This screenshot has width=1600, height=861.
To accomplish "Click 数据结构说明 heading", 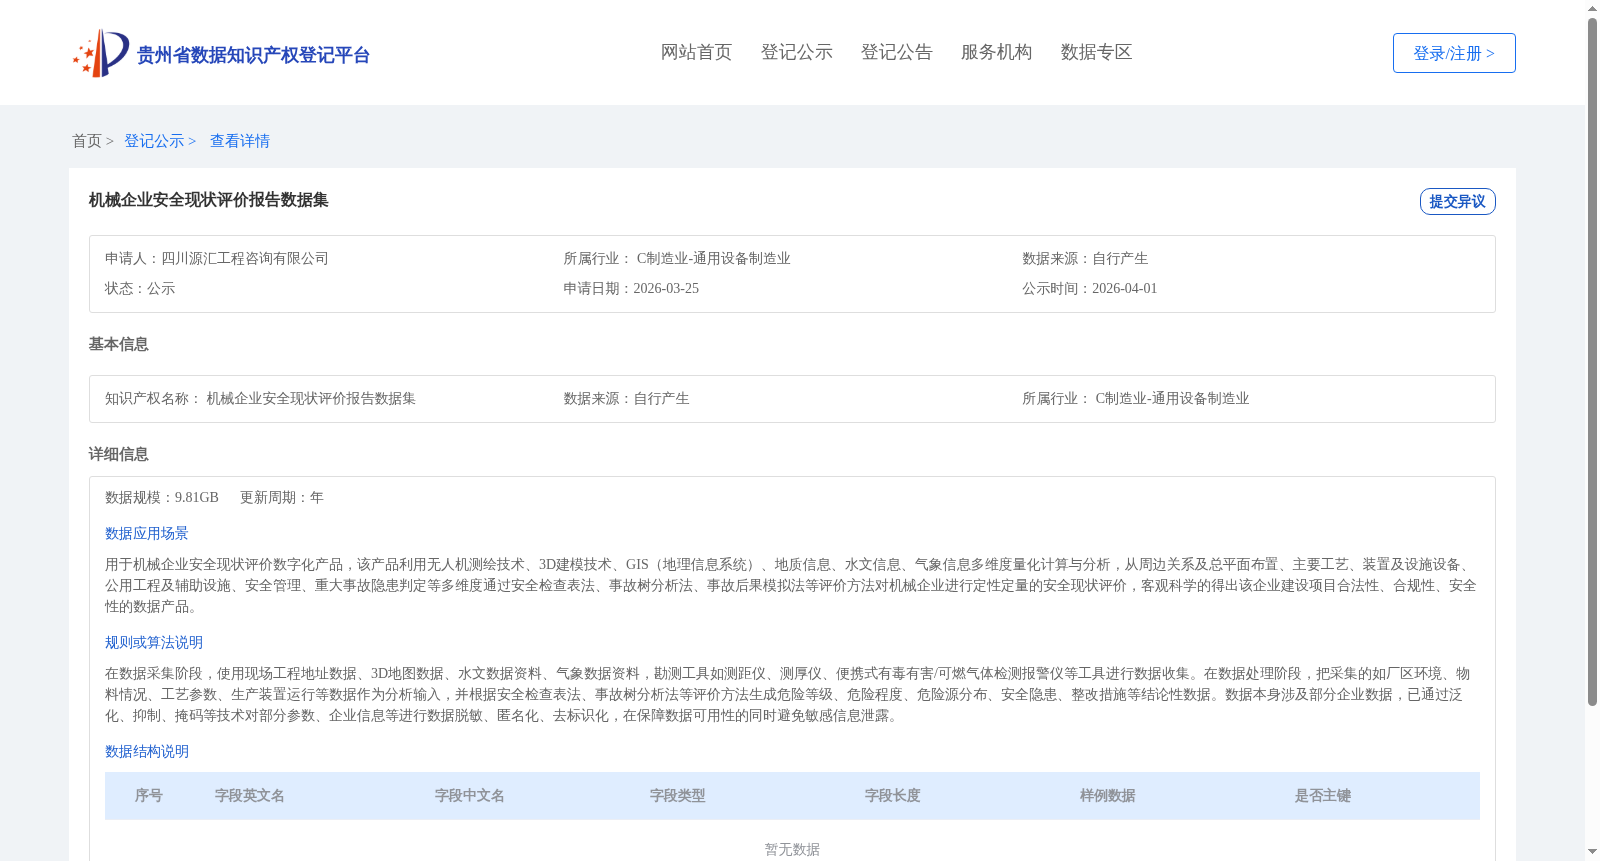I will click(x=147, y=751).
